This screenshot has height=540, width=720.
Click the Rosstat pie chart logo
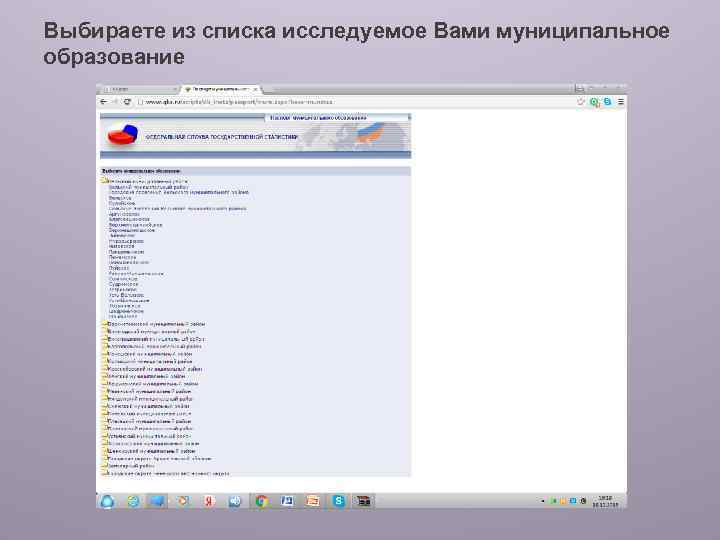(122, 135)
